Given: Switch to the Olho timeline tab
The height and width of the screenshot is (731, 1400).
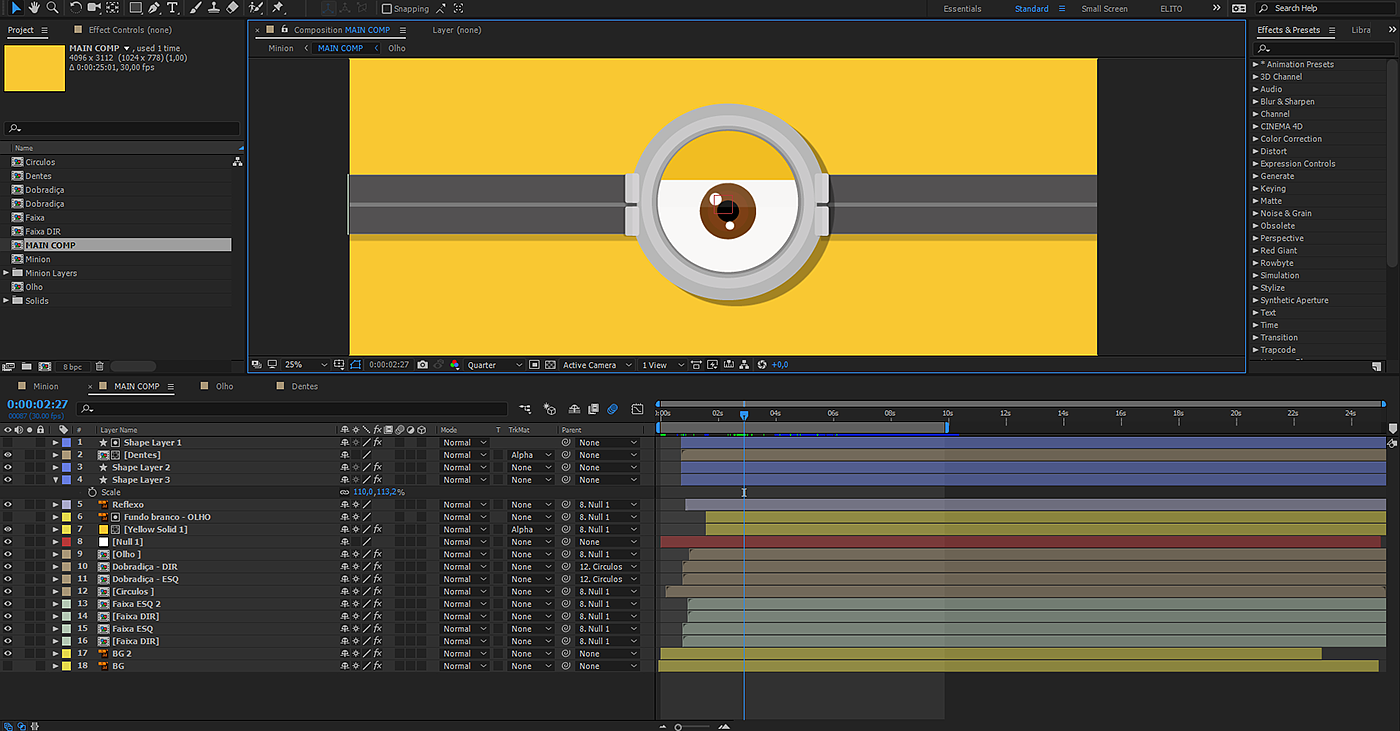Looking at the screenshot, I should coord(225,386).
